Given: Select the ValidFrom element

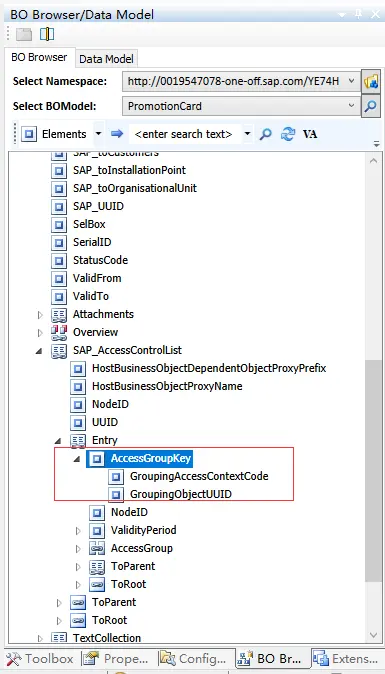Looking at the screenshot, I should coord(97,279).
